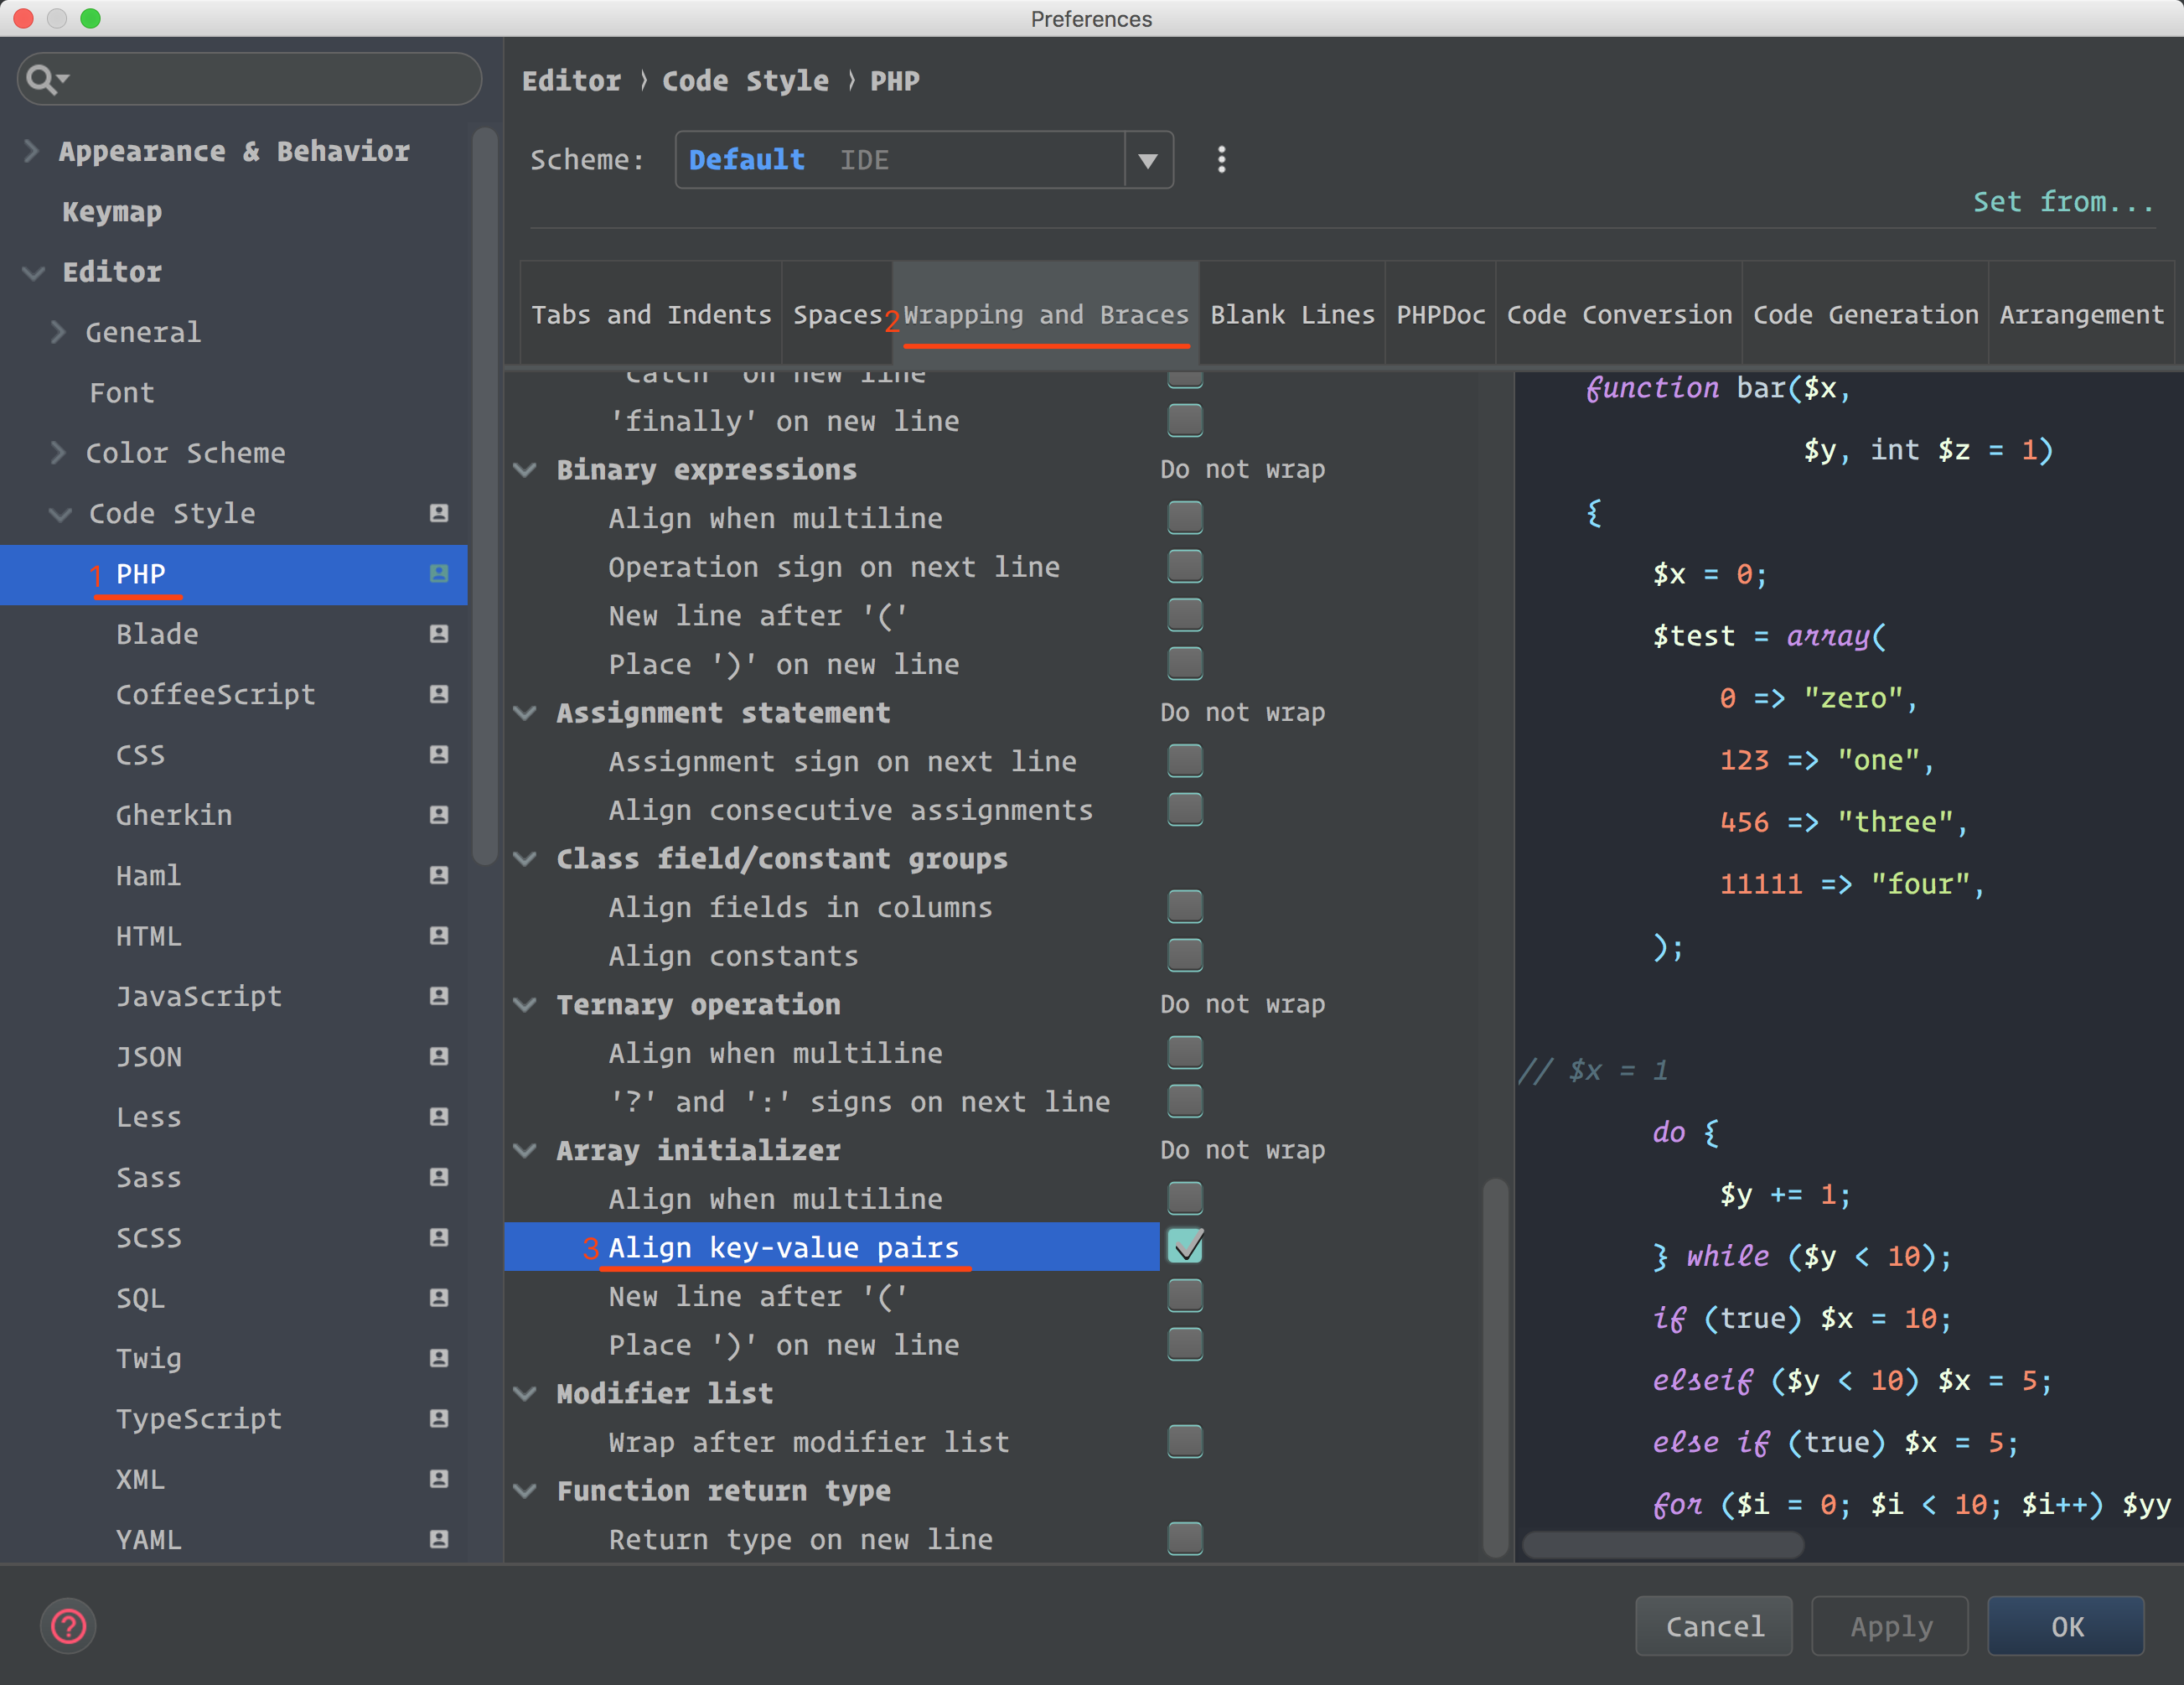Click project-level icon next to Code Style

(x=438, y=513)
